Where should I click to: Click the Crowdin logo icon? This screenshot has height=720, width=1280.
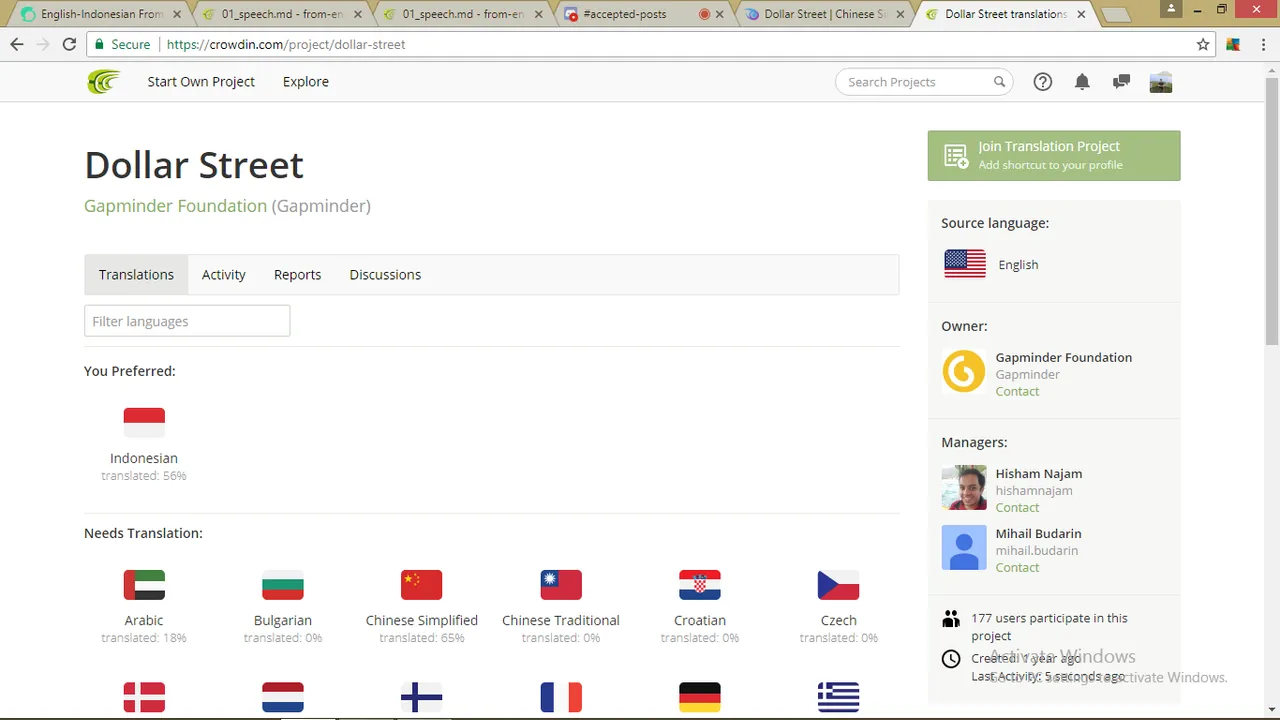pos(103,82)
